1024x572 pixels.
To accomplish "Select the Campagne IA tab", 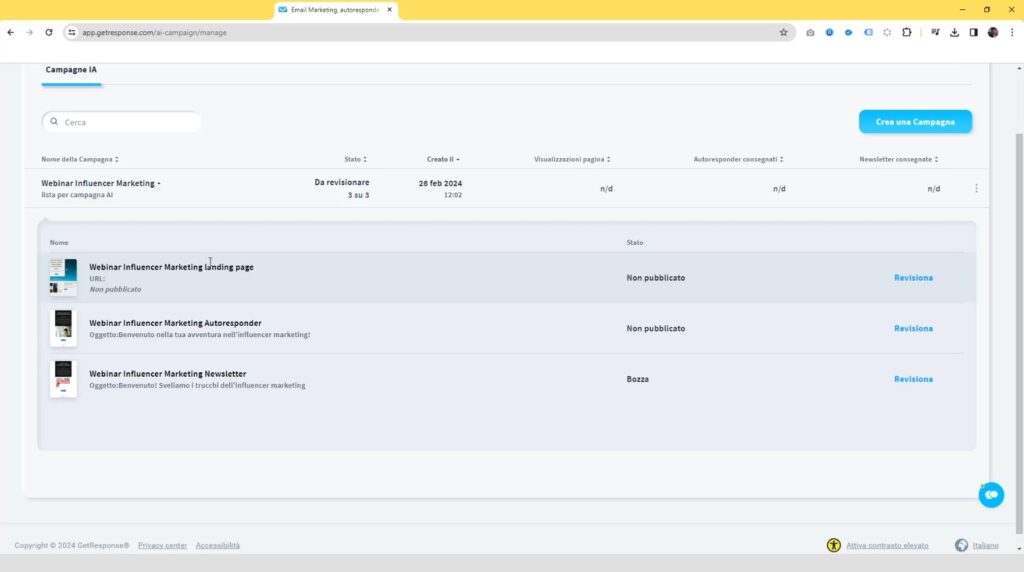I will point(71,70).
